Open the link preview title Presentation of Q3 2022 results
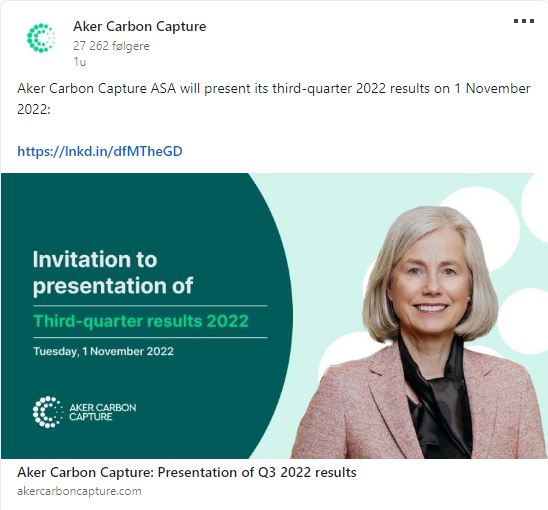Image resolution: width=548 pixels, height=510 pixels. pyautogui.click(x=187, y=472)
